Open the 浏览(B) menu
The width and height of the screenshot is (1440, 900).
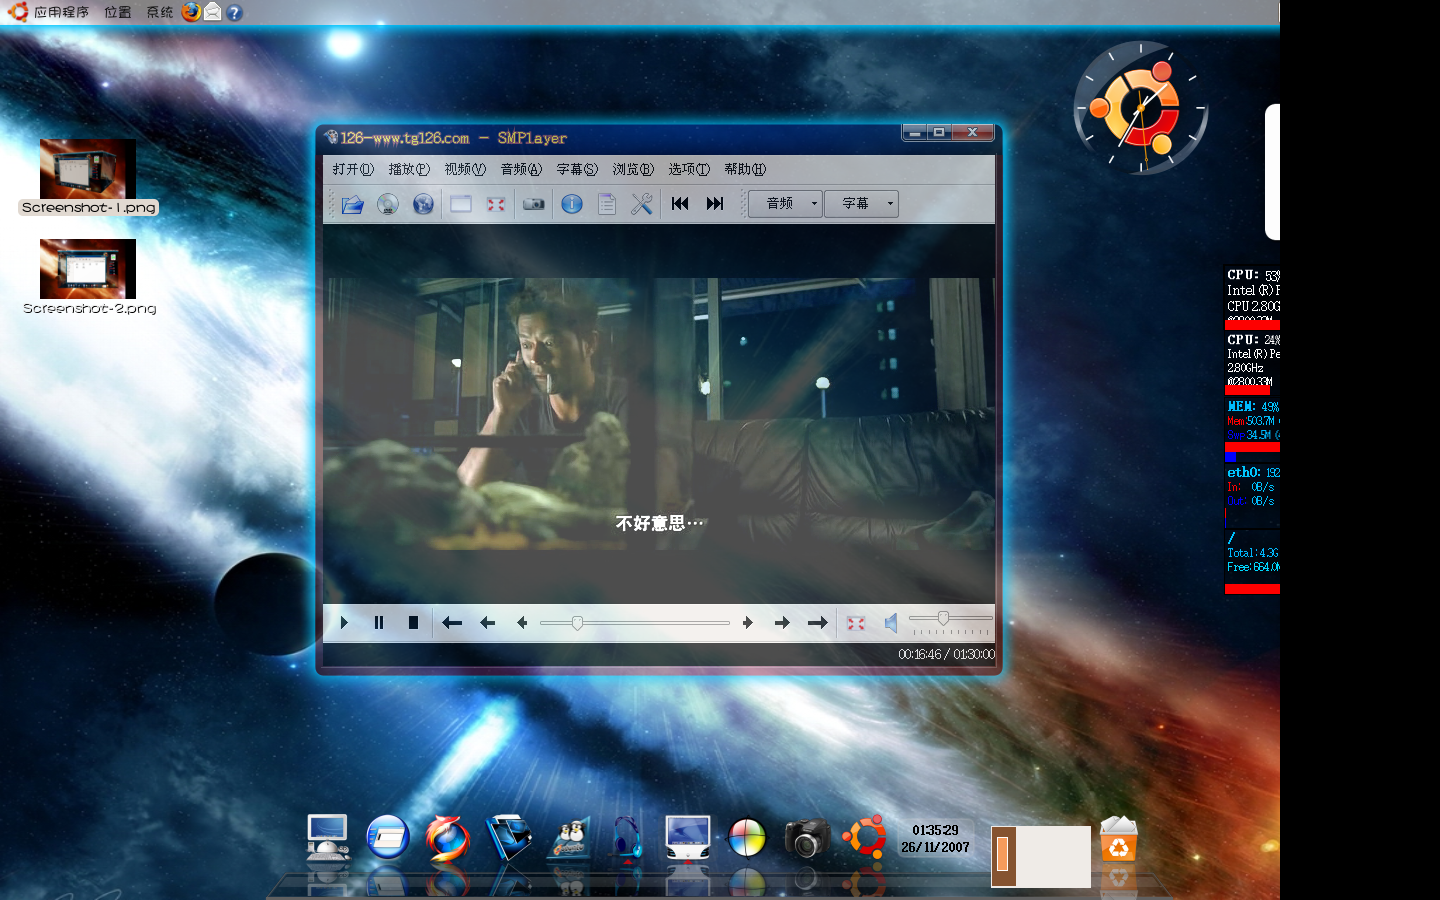633,169
